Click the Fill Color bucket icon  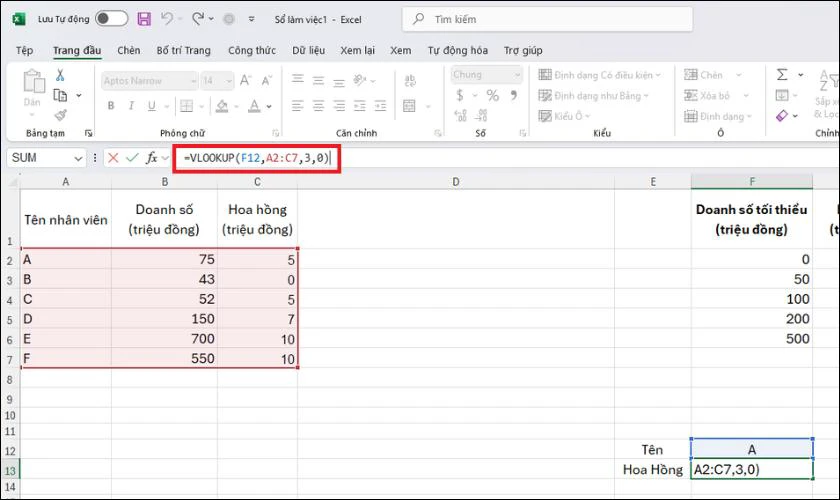222,106
